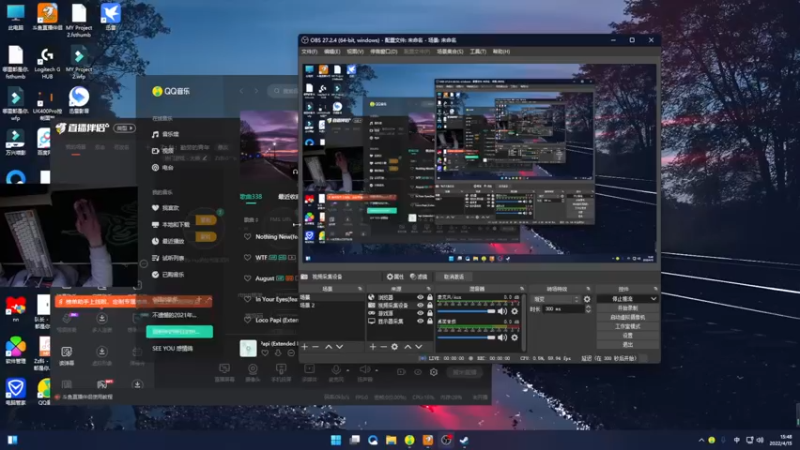Toggle lock on video capture device source

click(x=430, y=305)
